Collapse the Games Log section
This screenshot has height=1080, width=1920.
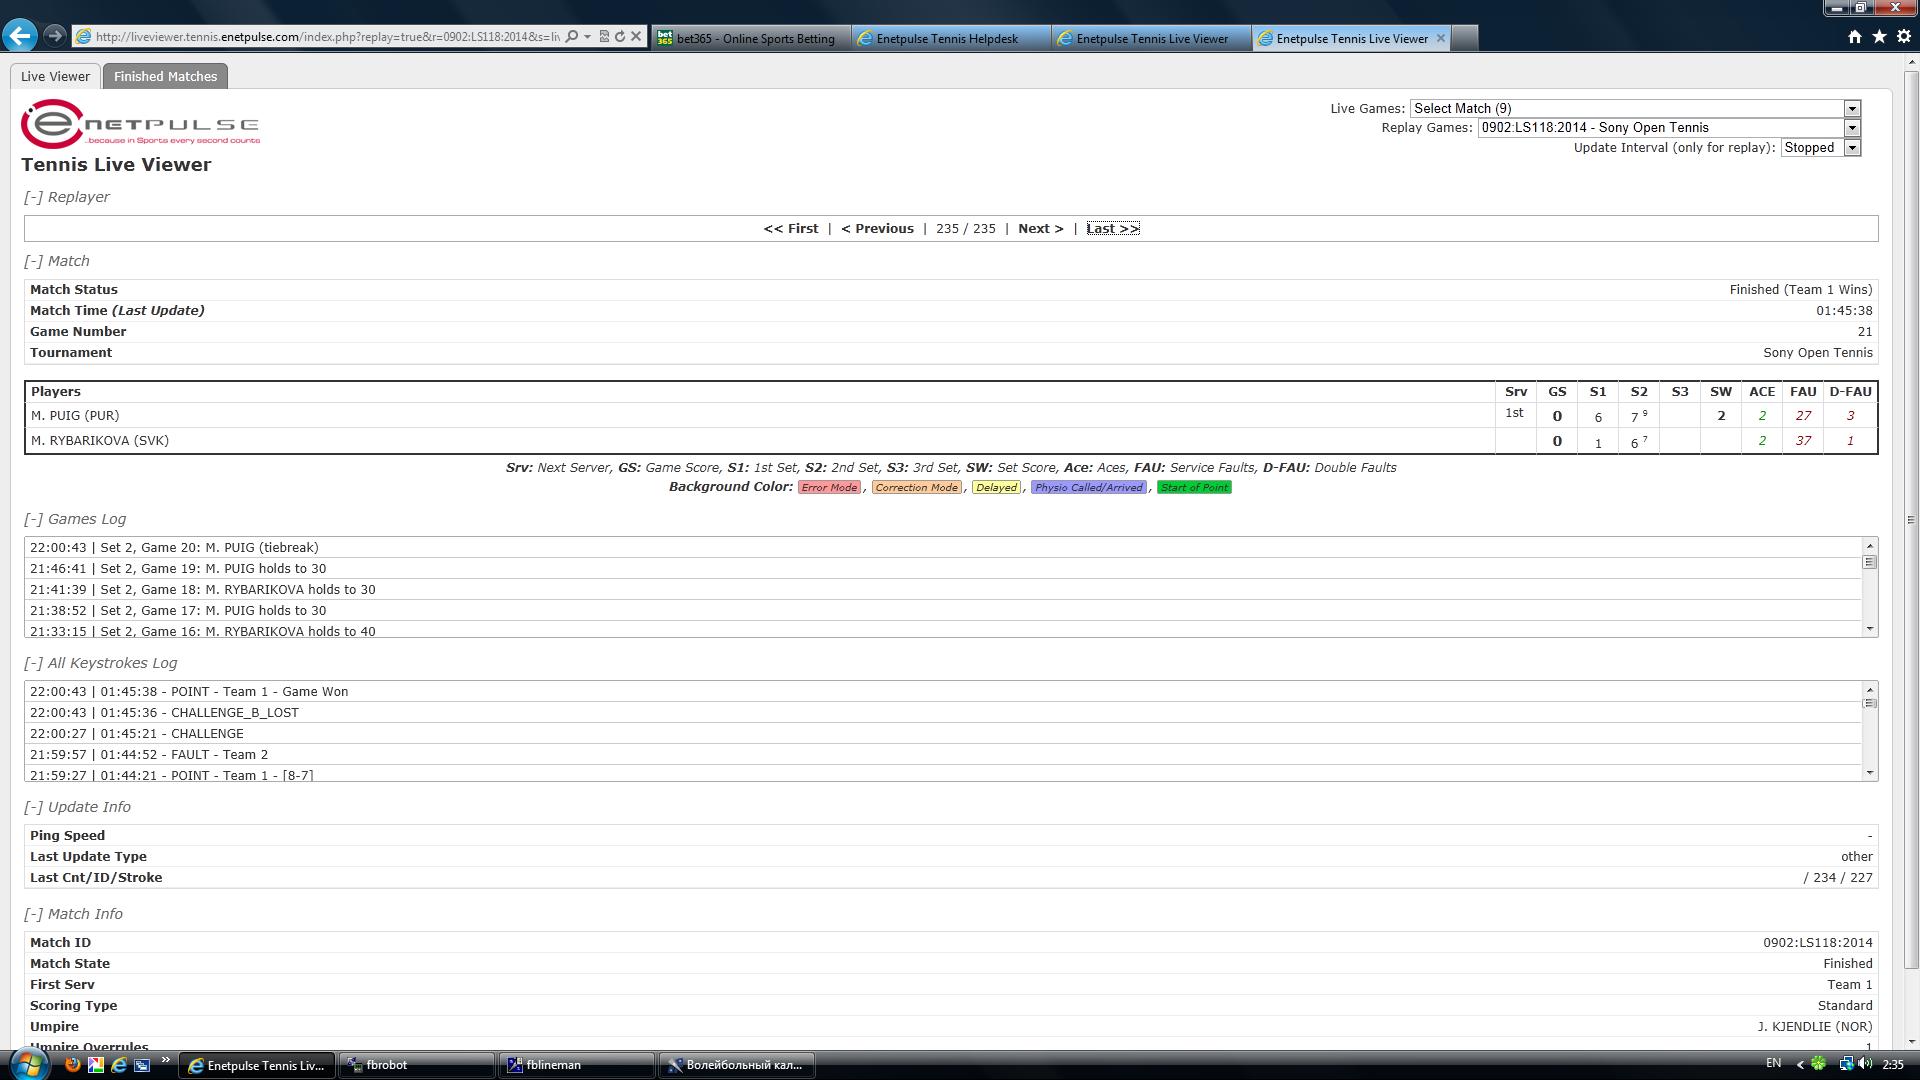(x=34, y=519)
